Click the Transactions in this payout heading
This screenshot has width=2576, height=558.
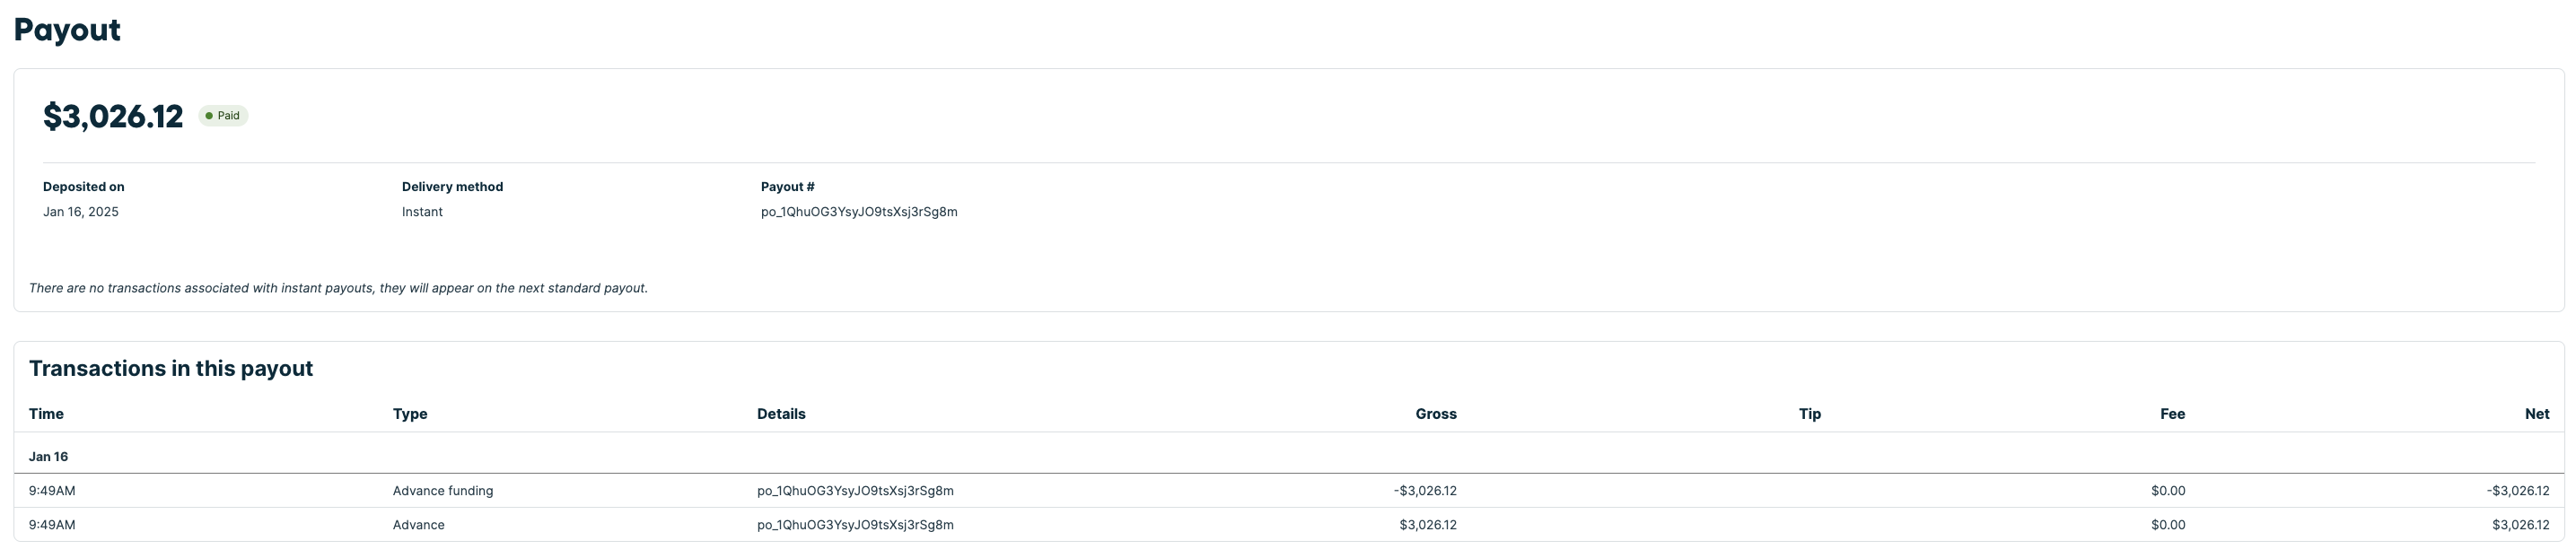coord(171,369)
